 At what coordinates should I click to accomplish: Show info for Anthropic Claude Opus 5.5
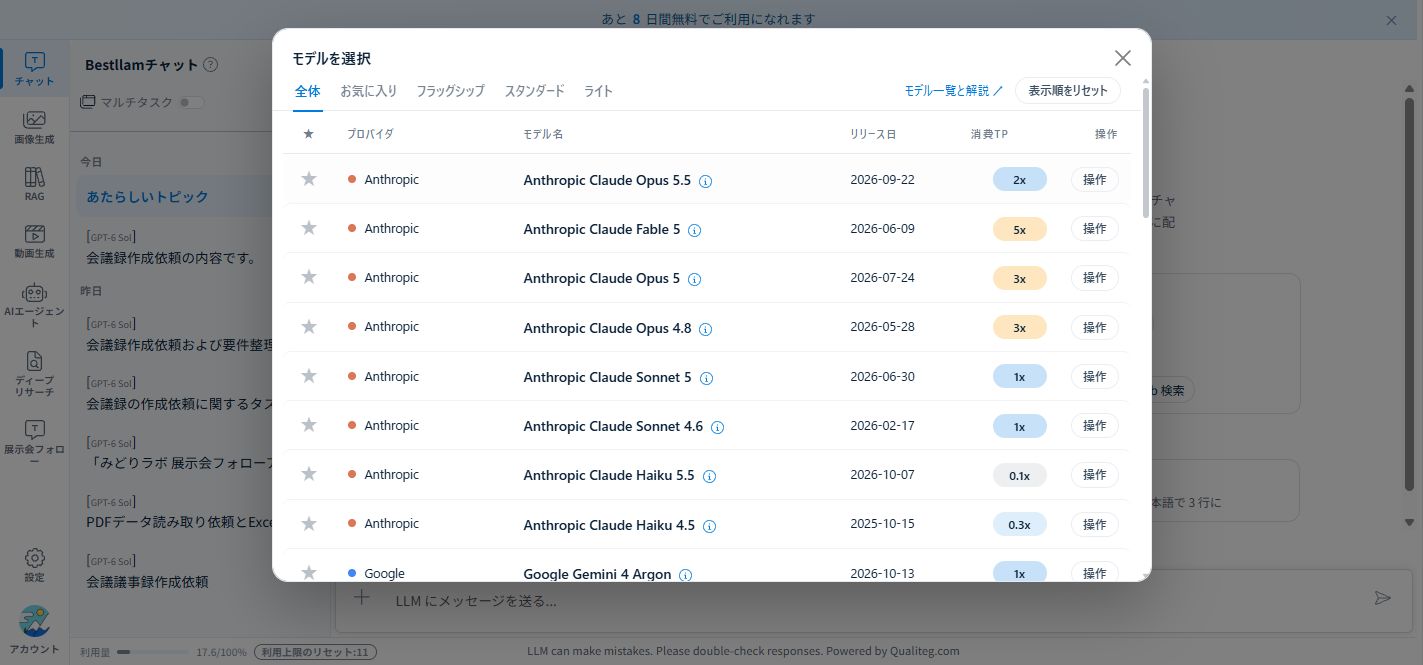point(705,181)
